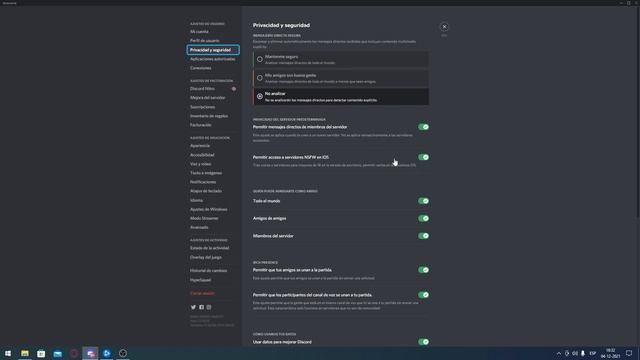Click the tray volume icon
Viewport: 640px width, 360px height.
[x=575, y=353]
